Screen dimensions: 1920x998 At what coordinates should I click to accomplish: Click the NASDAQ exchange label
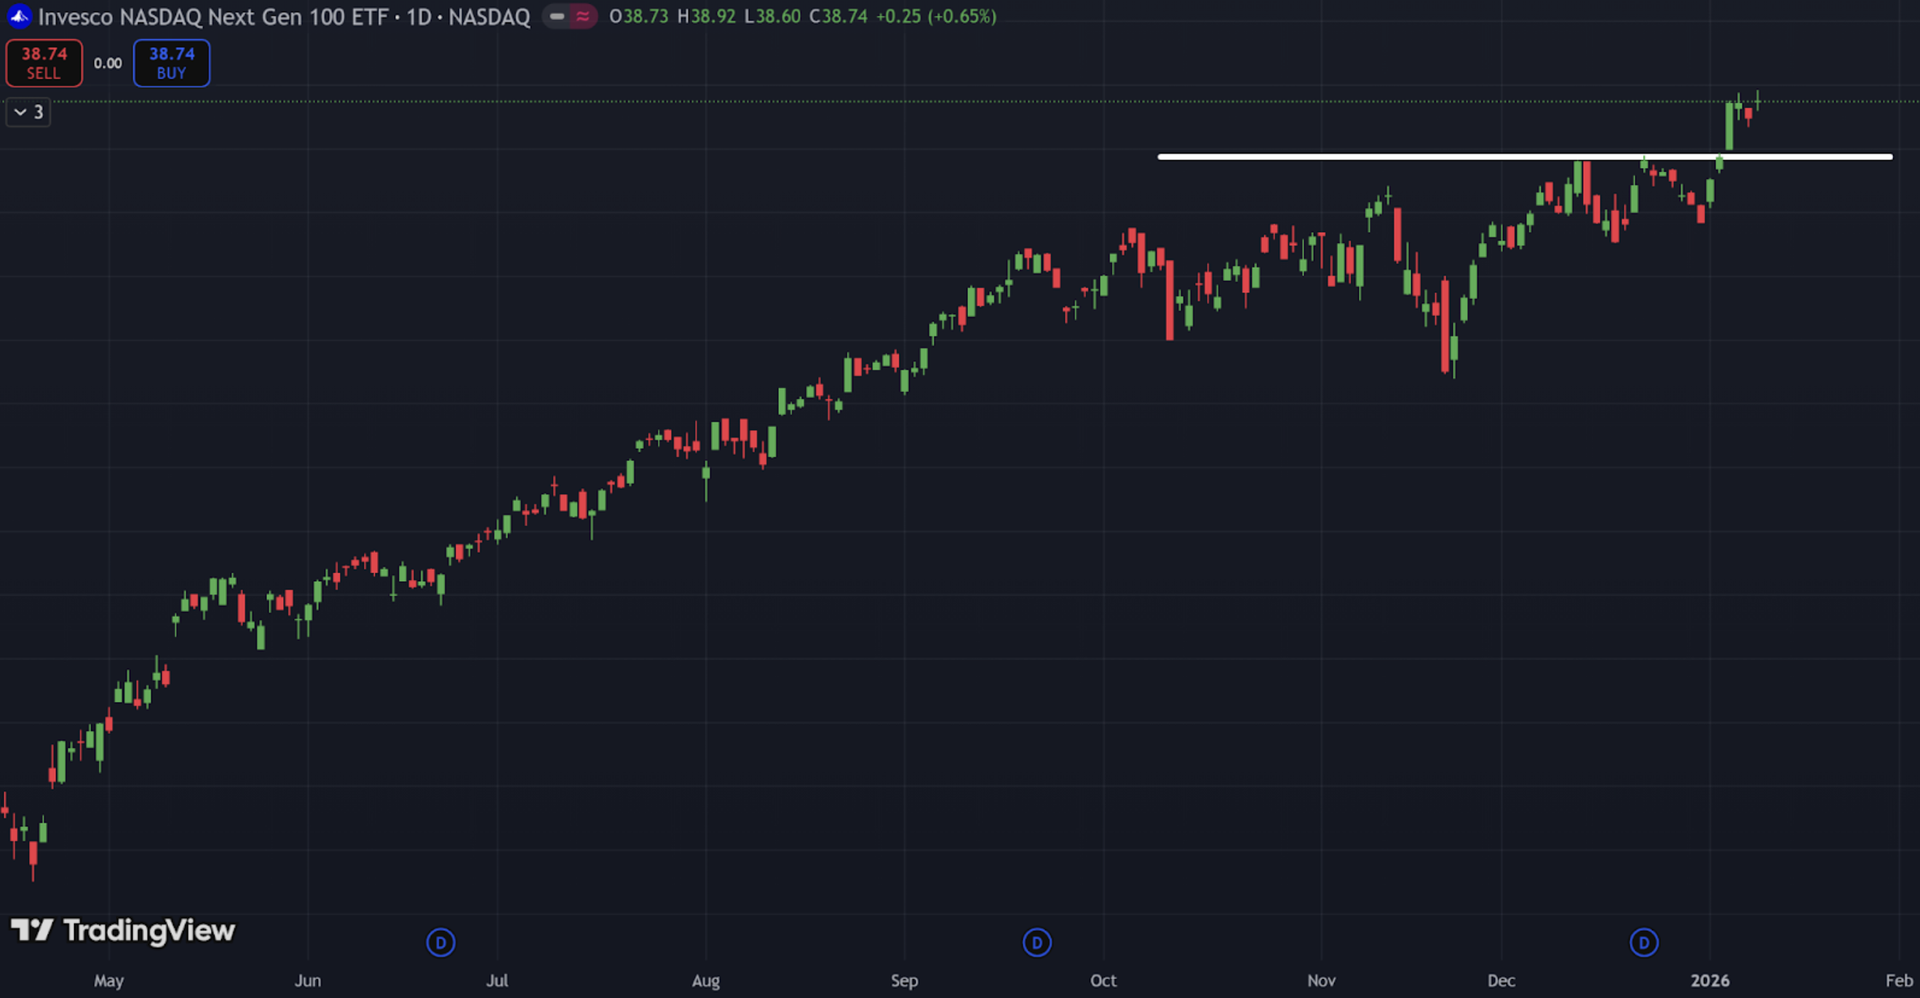[x=489, y=16]
